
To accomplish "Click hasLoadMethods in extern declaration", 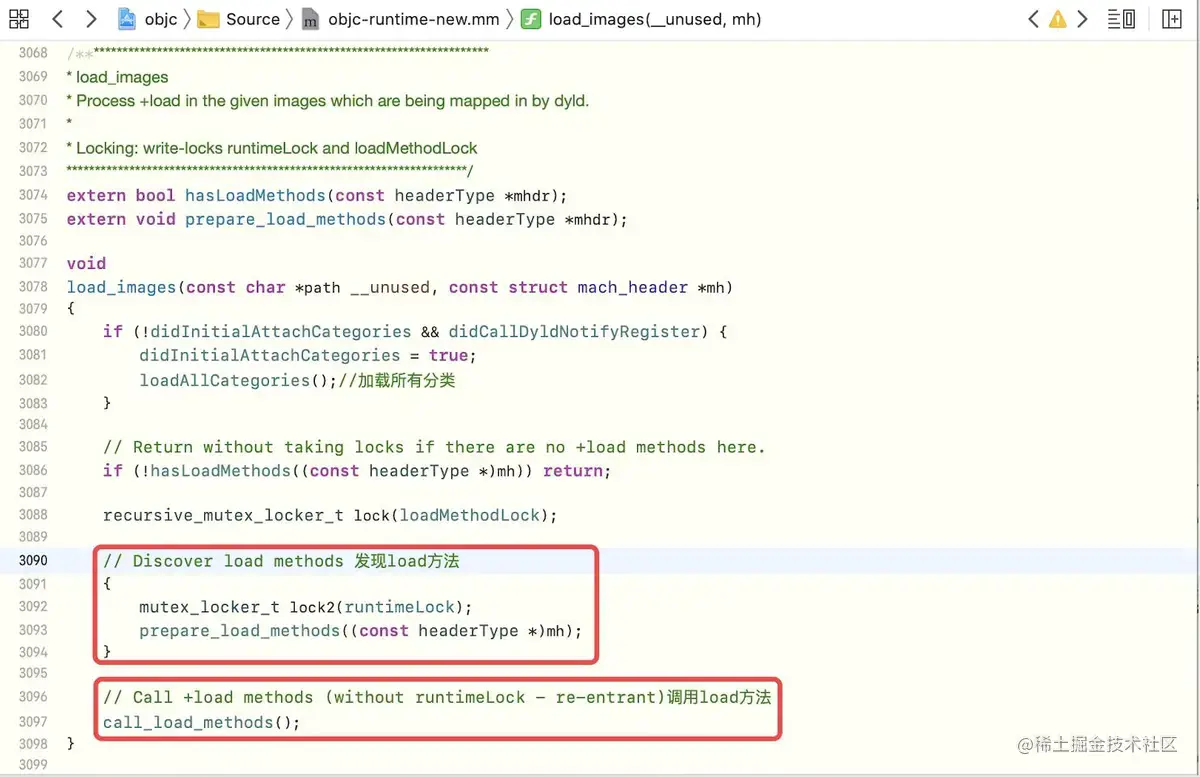I will pyautogui.click(x=257, y=195).
